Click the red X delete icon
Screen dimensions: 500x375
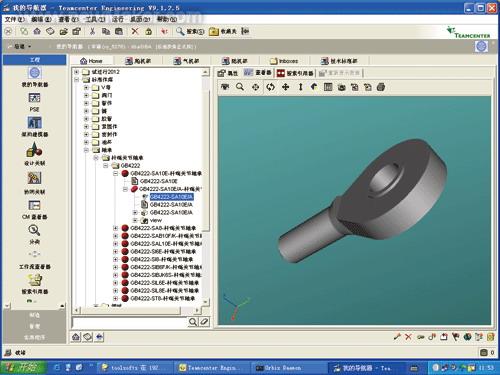click(135, 31)
